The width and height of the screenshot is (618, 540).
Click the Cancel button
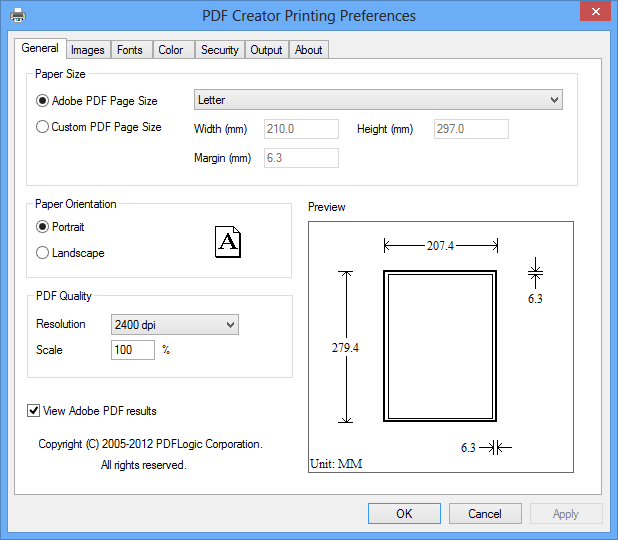coord(485,513)
